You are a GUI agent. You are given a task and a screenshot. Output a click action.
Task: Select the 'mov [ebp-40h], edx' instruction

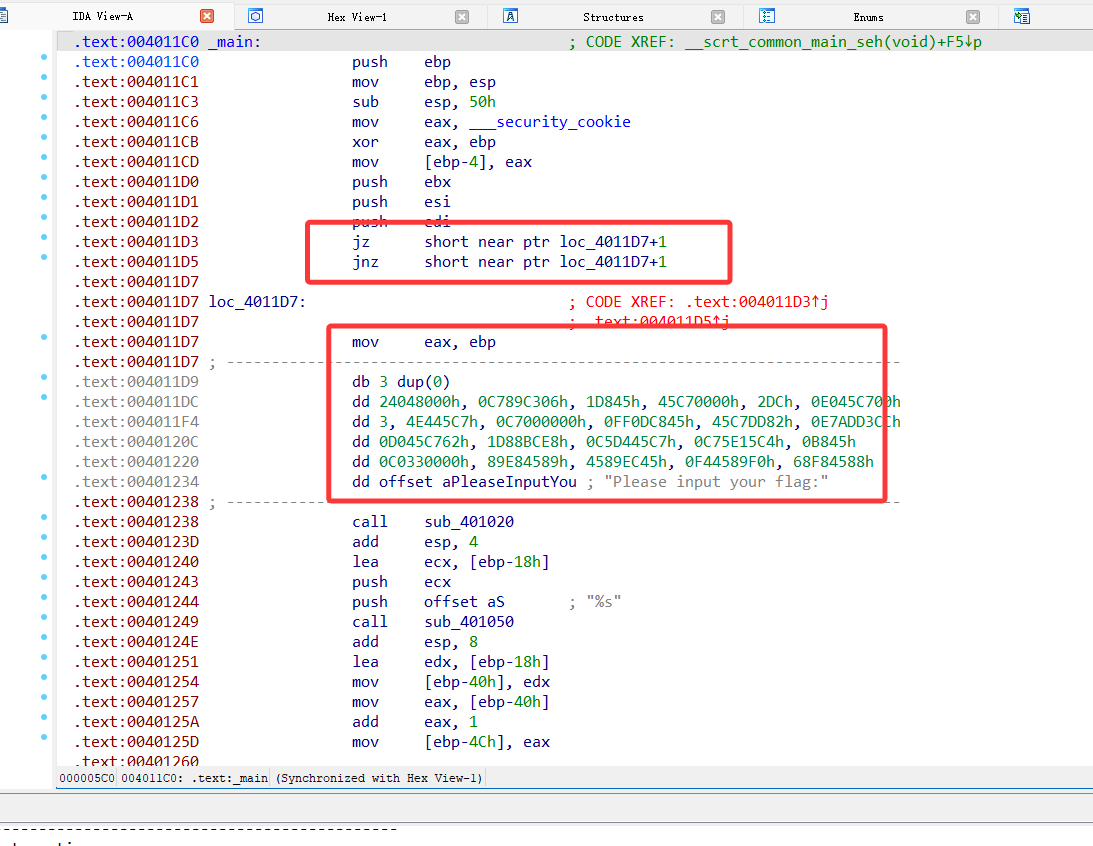[x=451, y=682]
